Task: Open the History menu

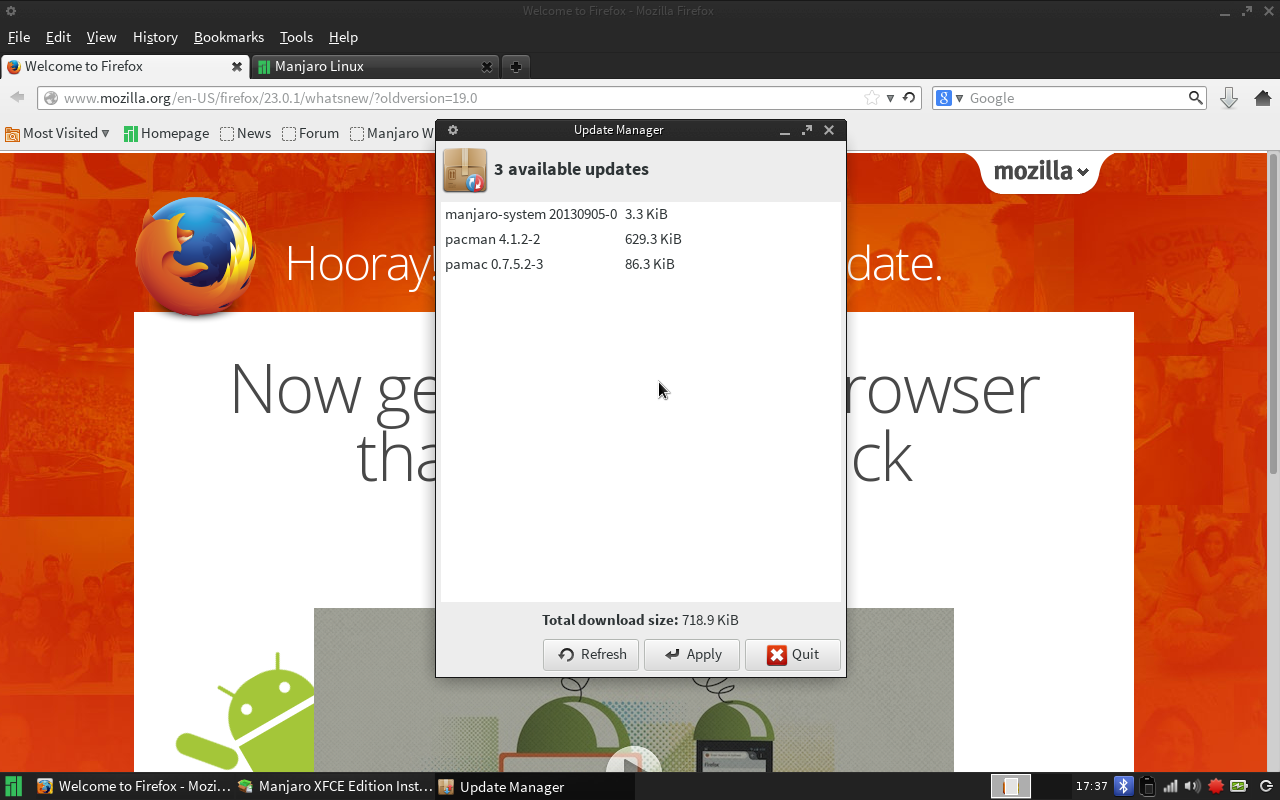Action: coord(155,37)
